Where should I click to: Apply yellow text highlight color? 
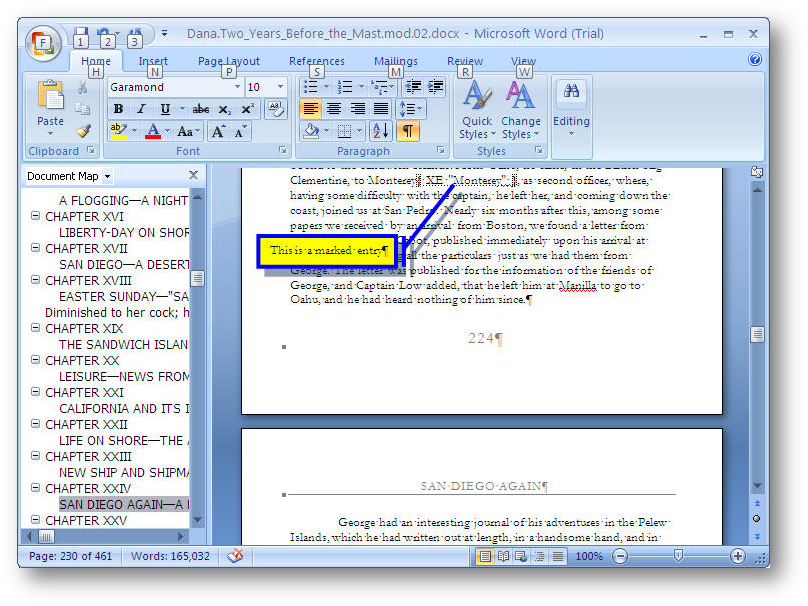[x=119, y=131]
